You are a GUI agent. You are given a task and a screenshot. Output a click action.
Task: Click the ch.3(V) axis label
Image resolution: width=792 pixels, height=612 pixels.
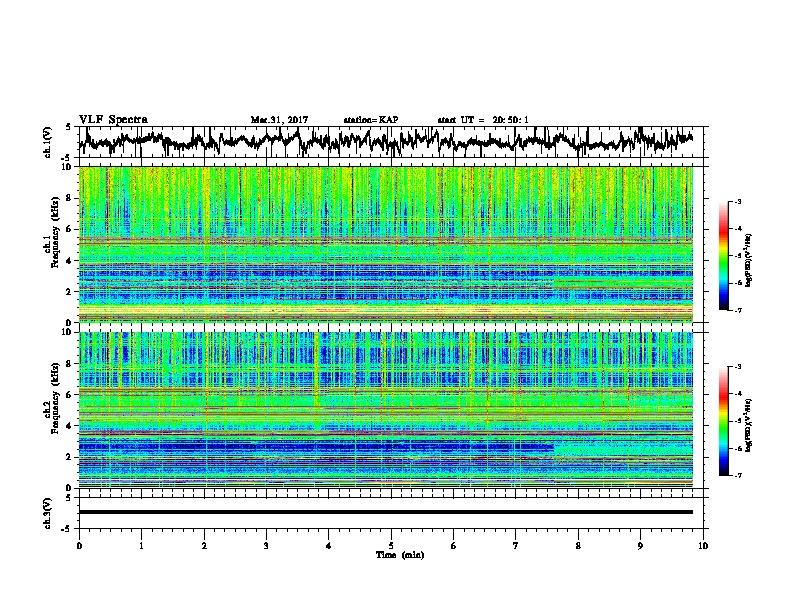click(x=48, y=513)
